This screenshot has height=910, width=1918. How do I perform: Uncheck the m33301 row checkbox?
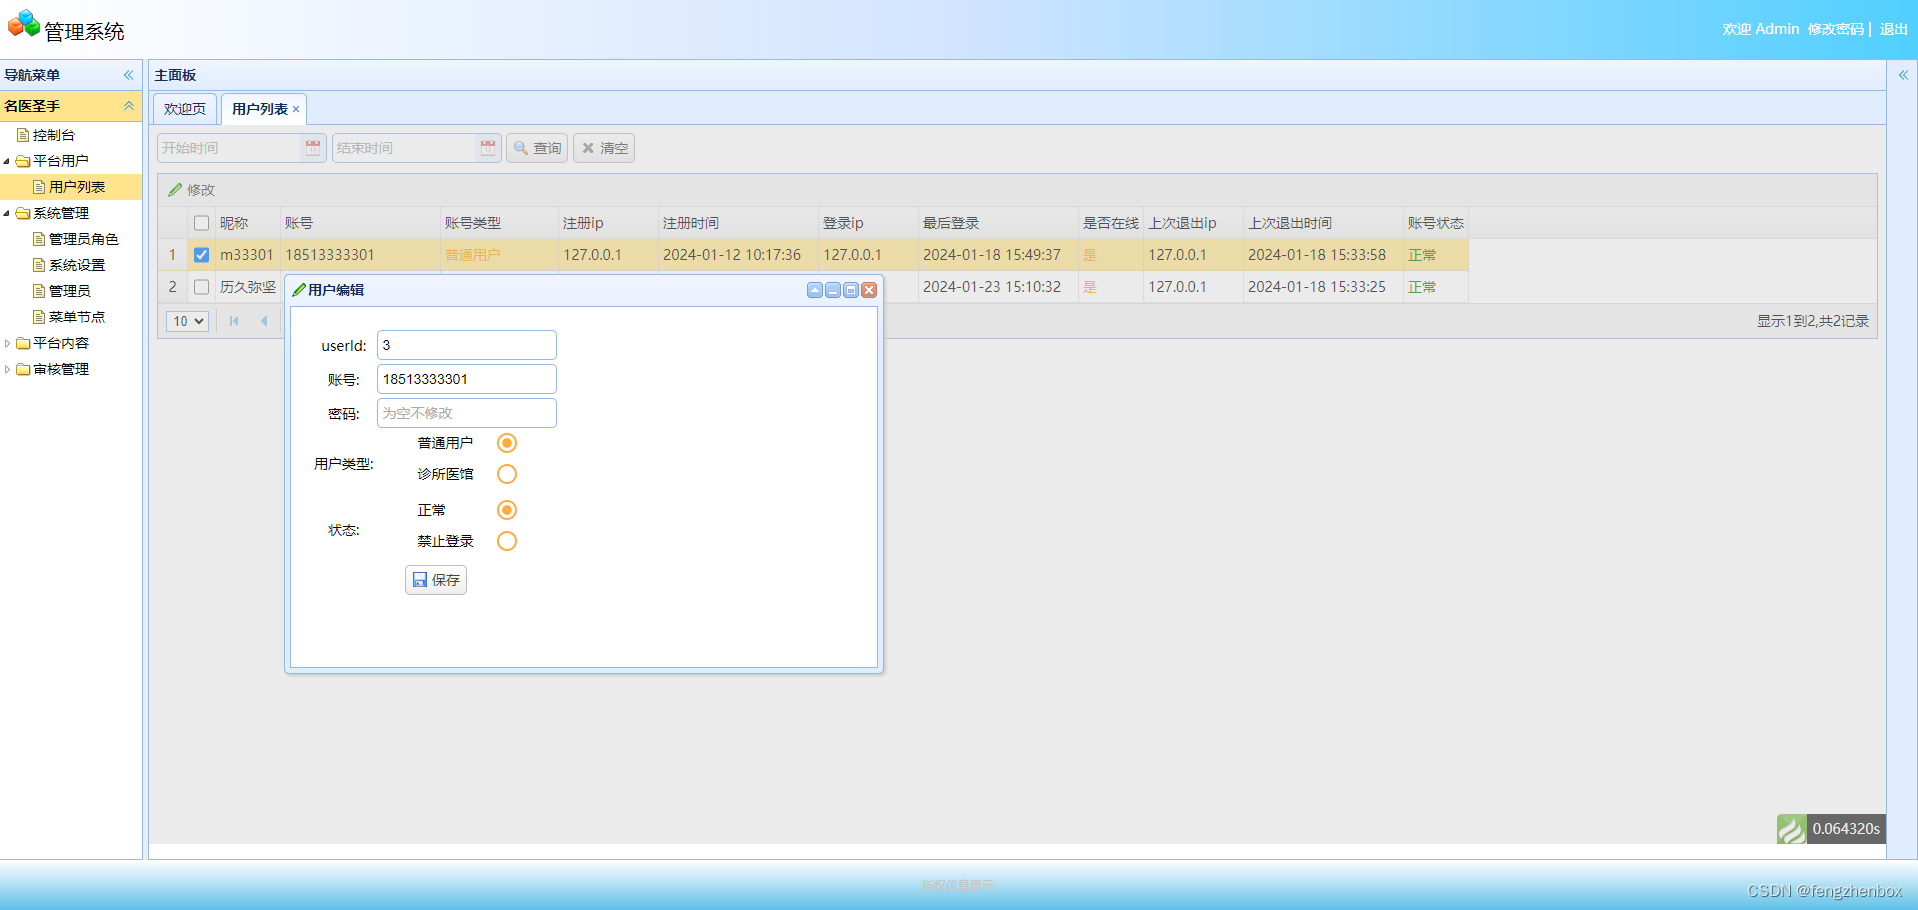tap(201, 255)
